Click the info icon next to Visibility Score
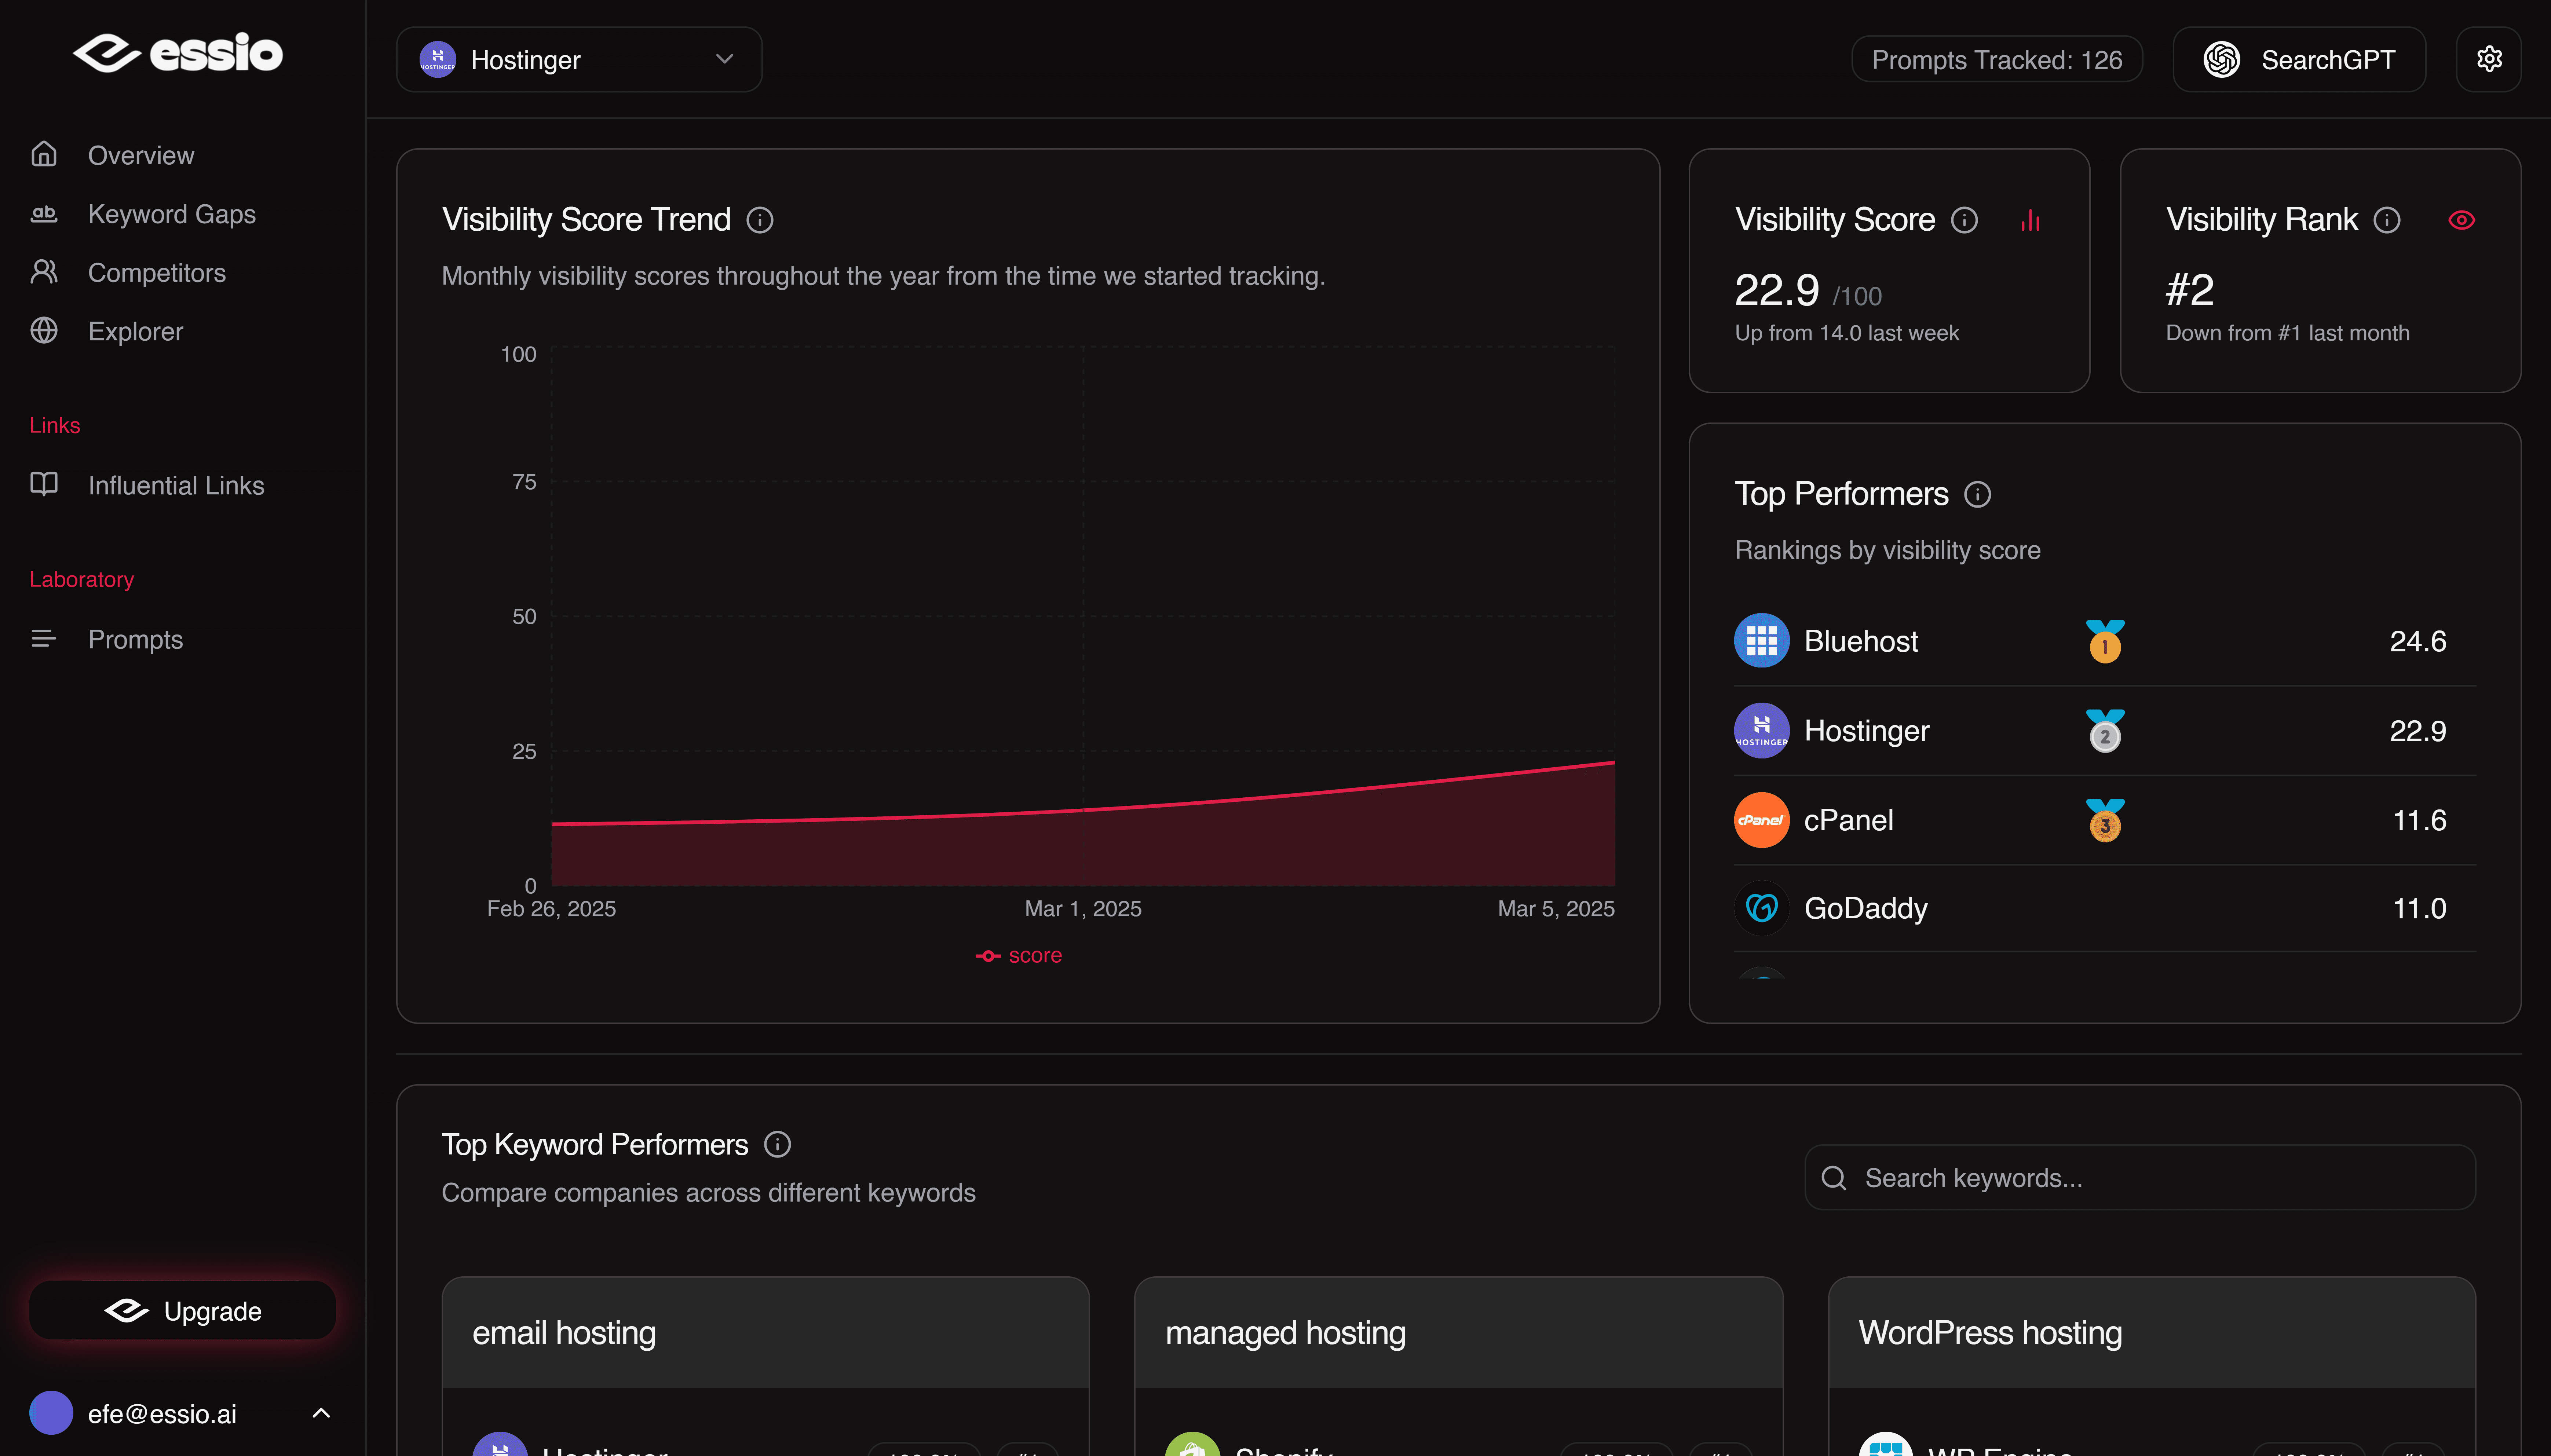 [1964, 220]
